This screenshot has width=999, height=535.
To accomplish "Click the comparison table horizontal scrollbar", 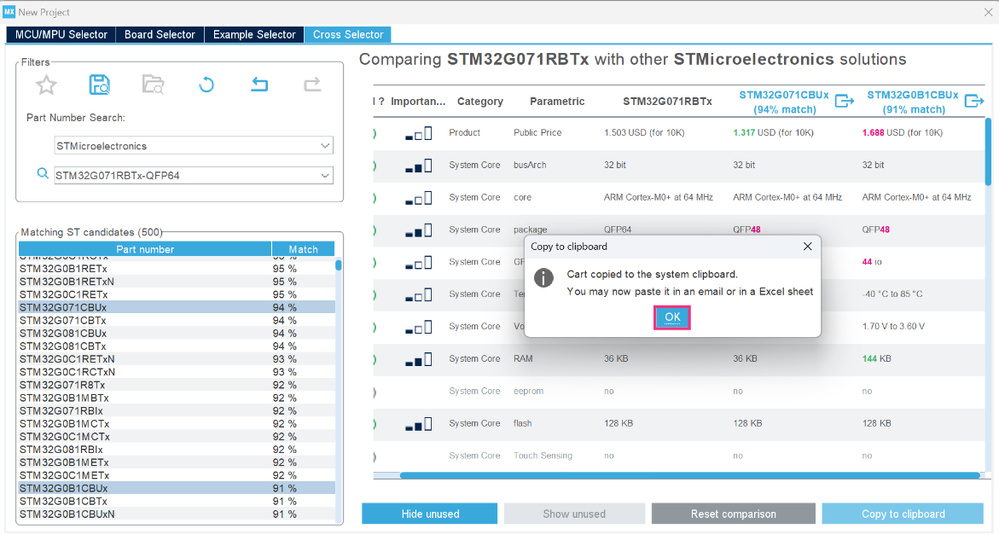I will pyautogui.click(x=689, y=475).
